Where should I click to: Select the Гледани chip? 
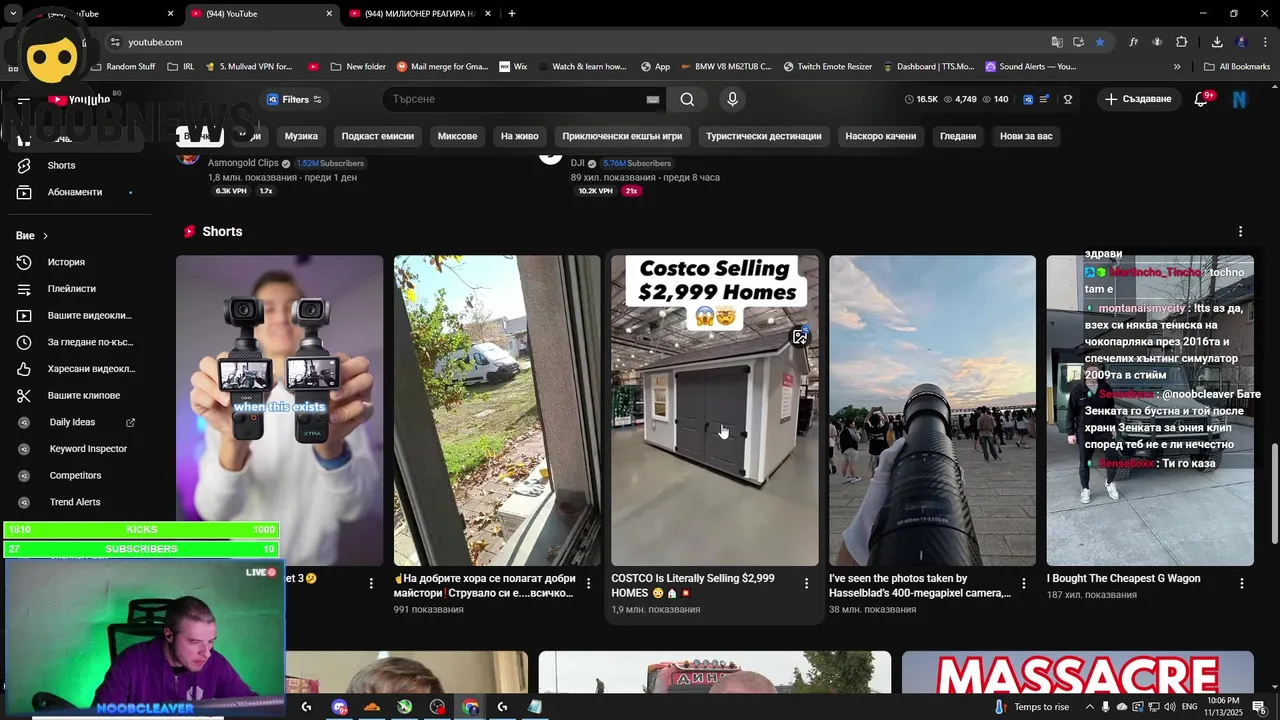958,136
